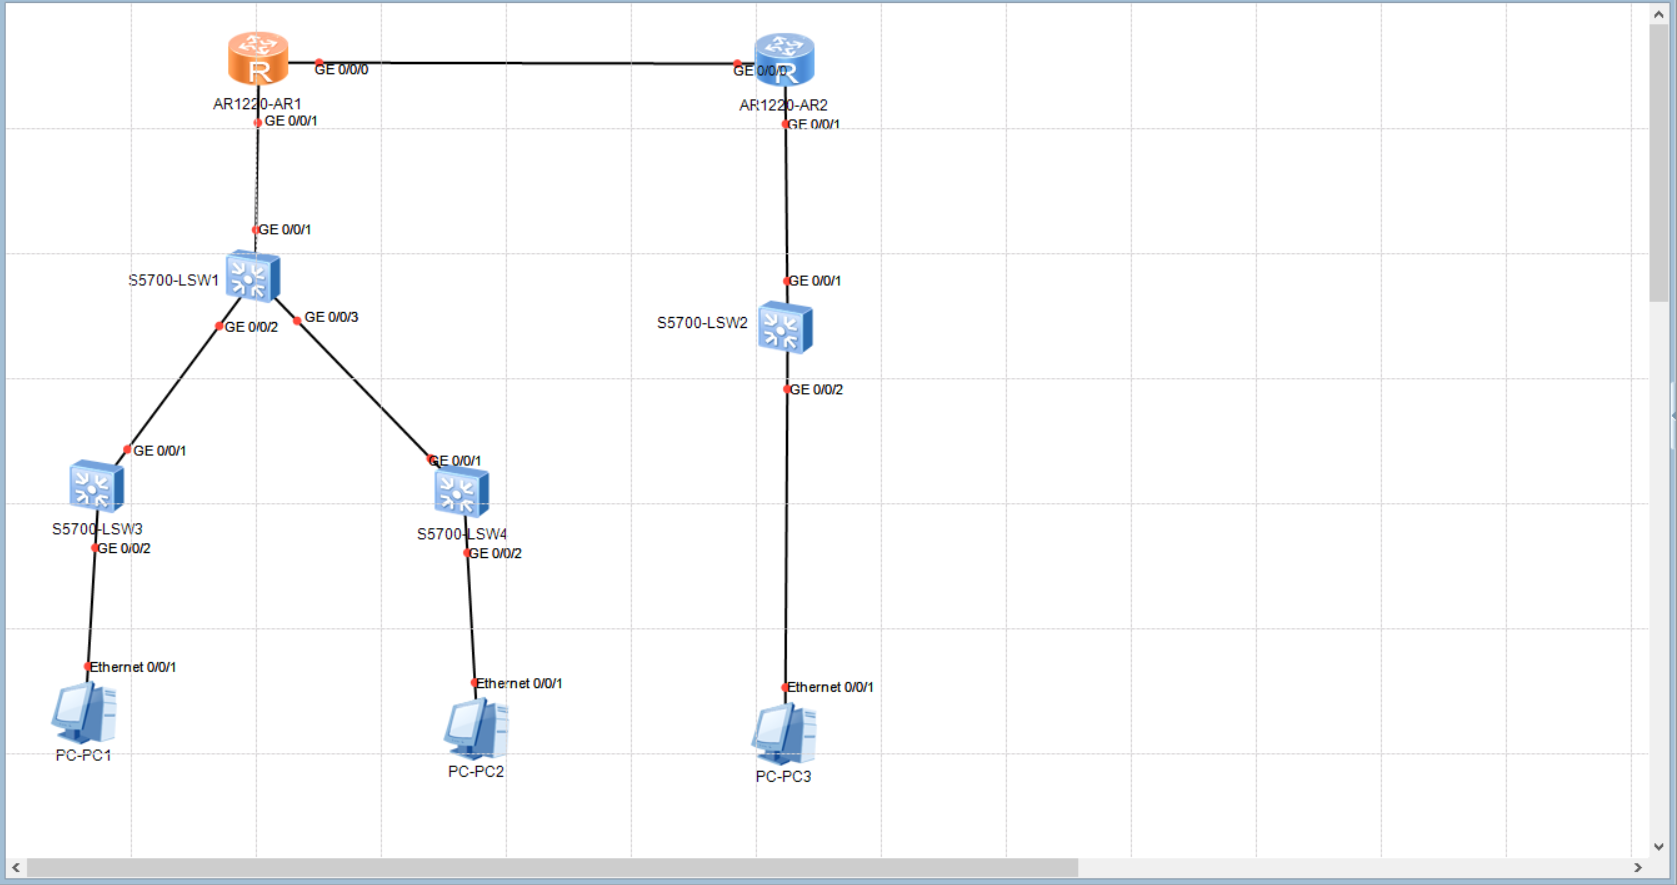
Task: Click the horizontal scrollbar thumb
Action: 552,867
